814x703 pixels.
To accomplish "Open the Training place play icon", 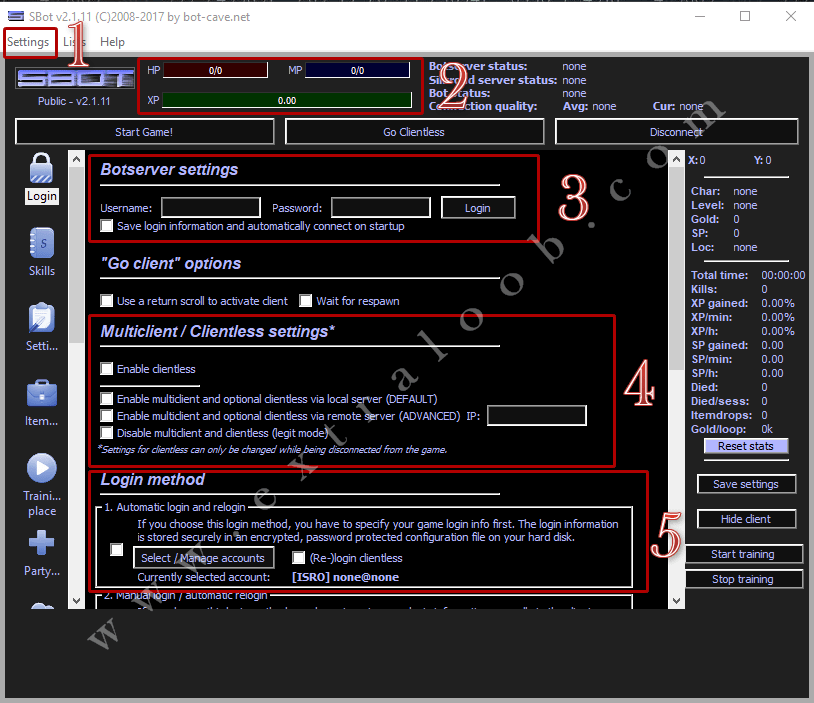I will tap(42, 468).
